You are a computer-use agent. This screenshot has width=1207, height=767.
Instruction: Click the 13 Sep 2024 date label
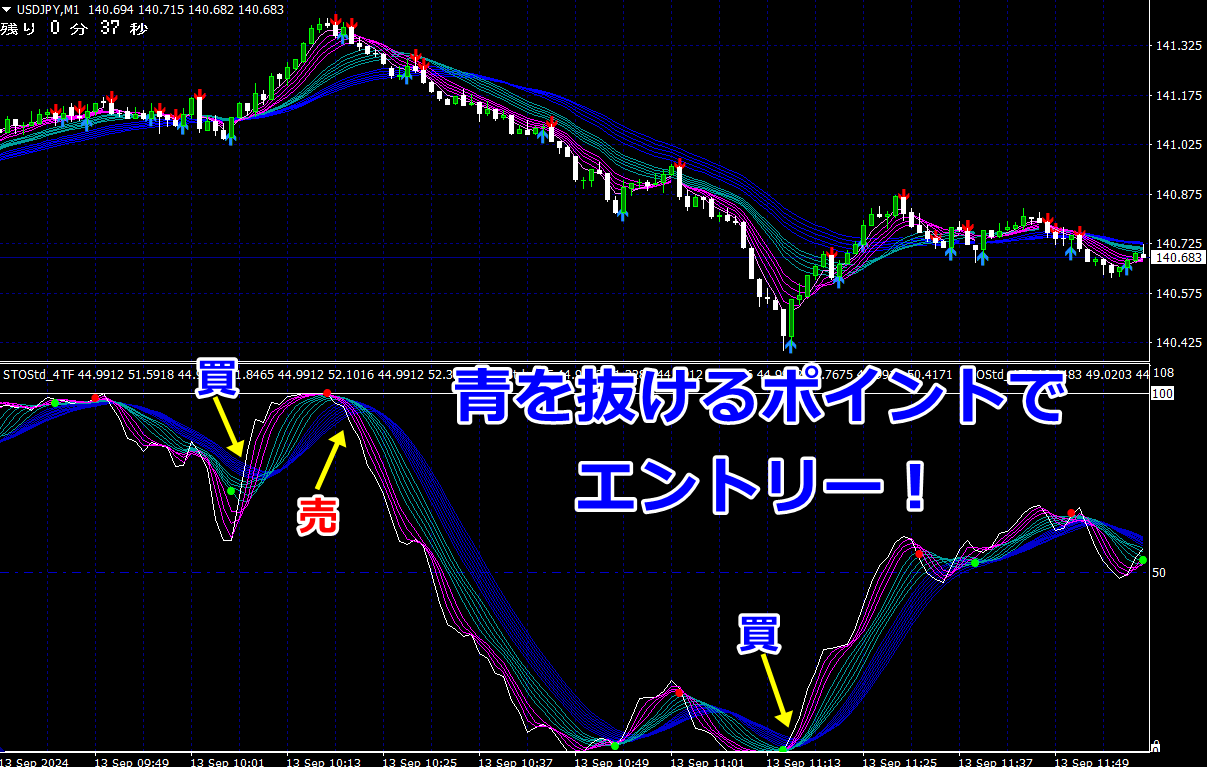(36, 761)
